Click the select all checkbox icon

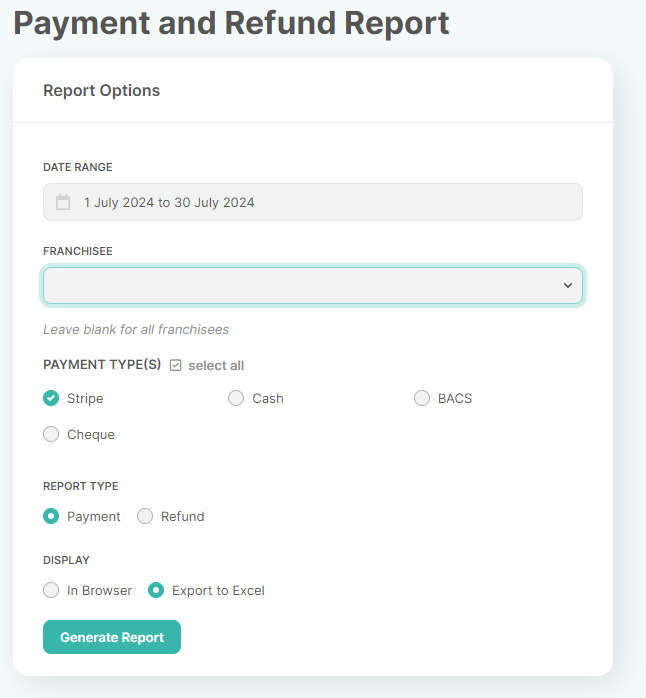[x=175, y=365]
